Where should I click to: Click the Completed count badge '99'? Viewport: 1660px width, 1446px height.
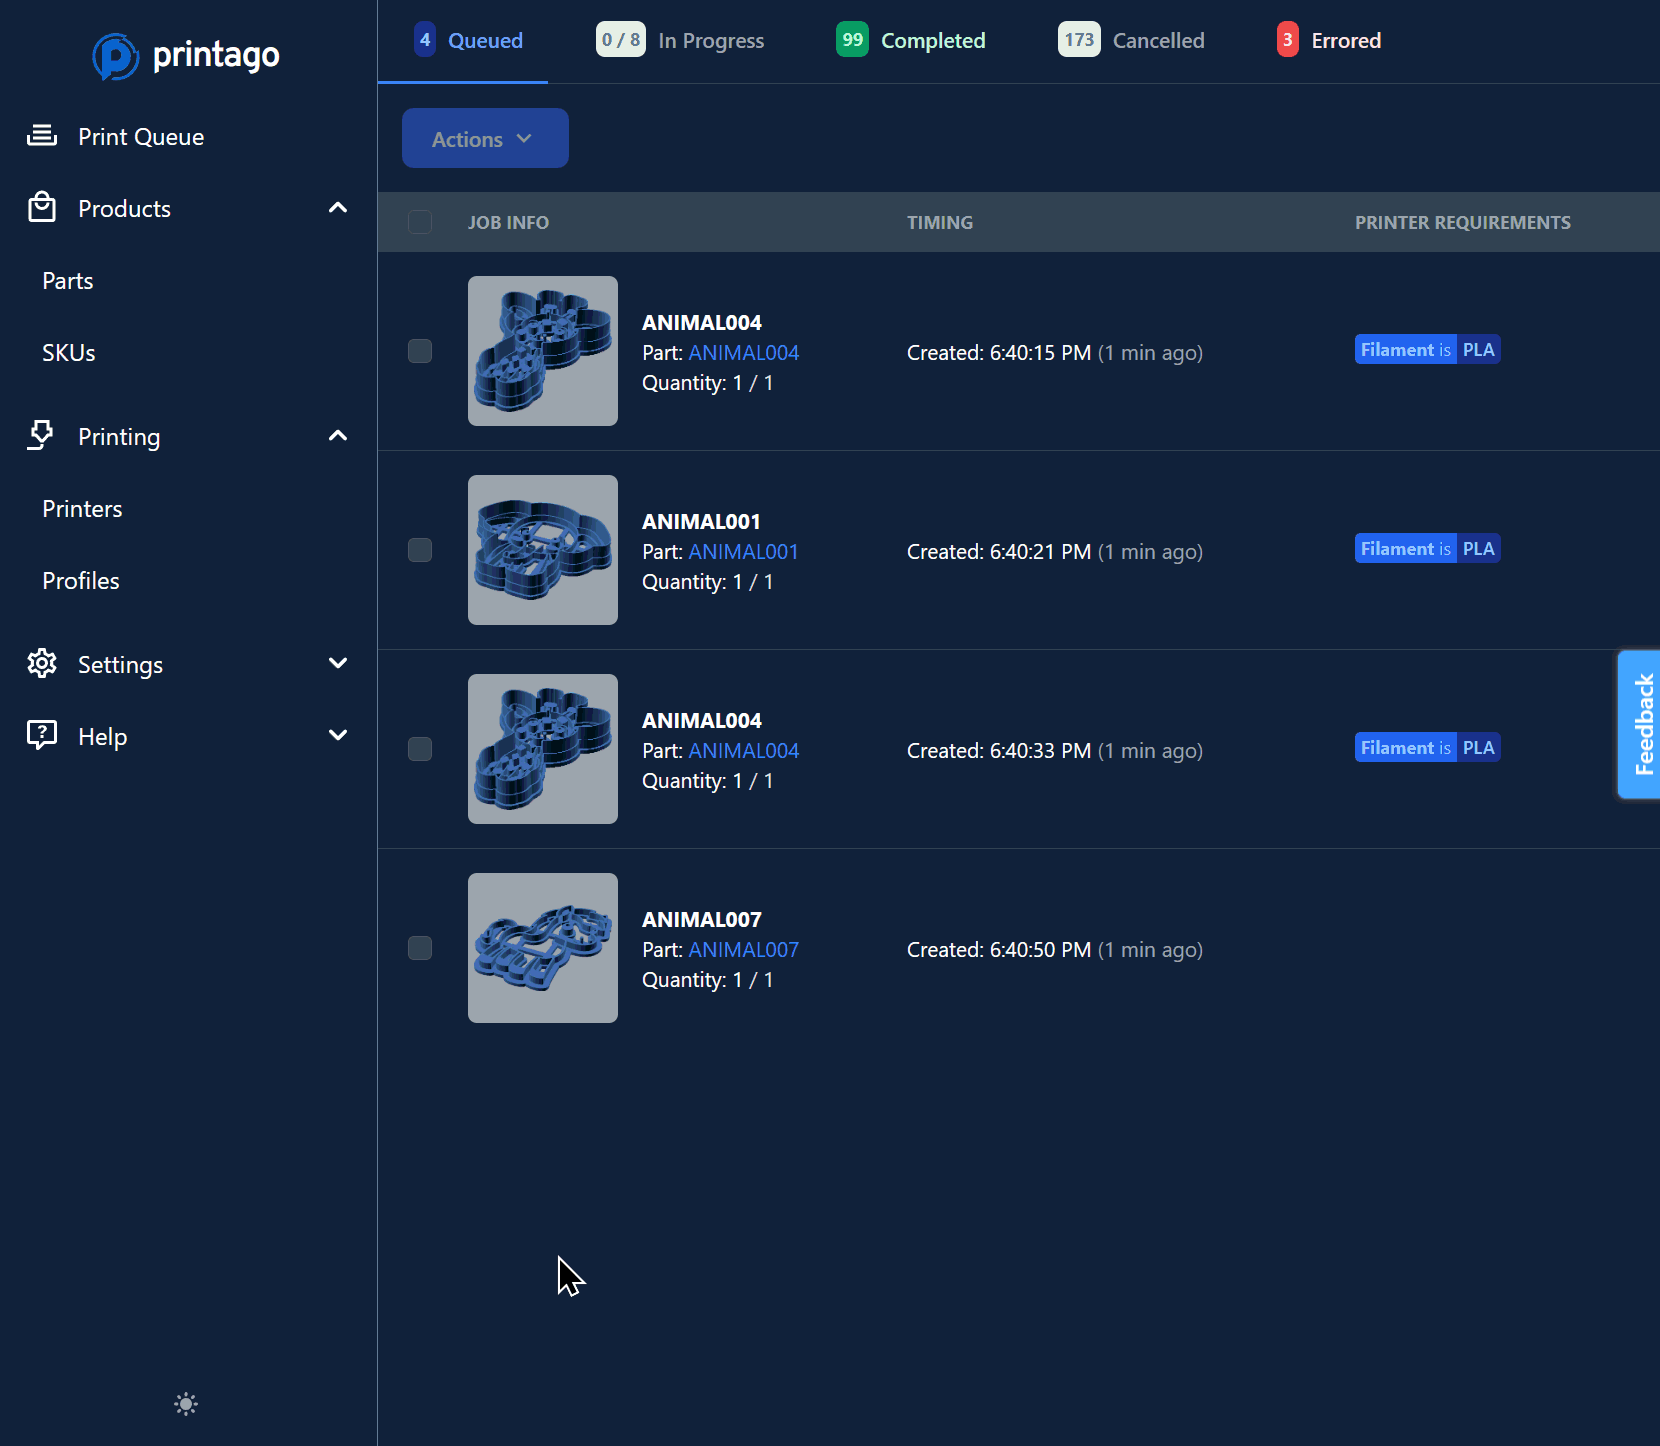pyautogui.click(x=852, y=40)
